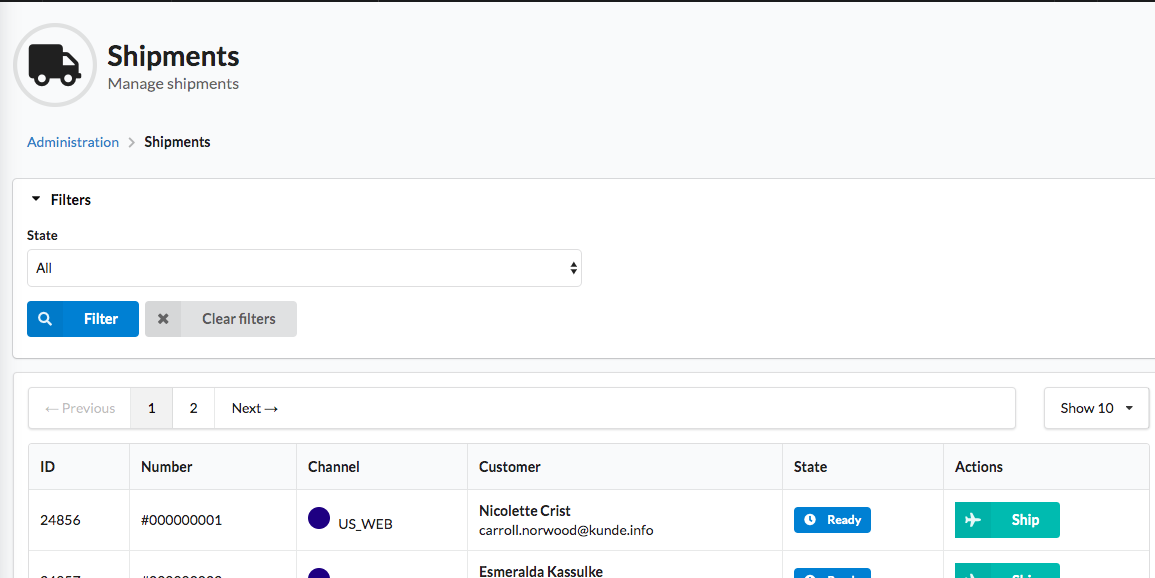The height and width of the screenshot is (578, 1155).
Task: Click the plane icon on Nicolette Crist's Ship button
Action: (972, 520)
